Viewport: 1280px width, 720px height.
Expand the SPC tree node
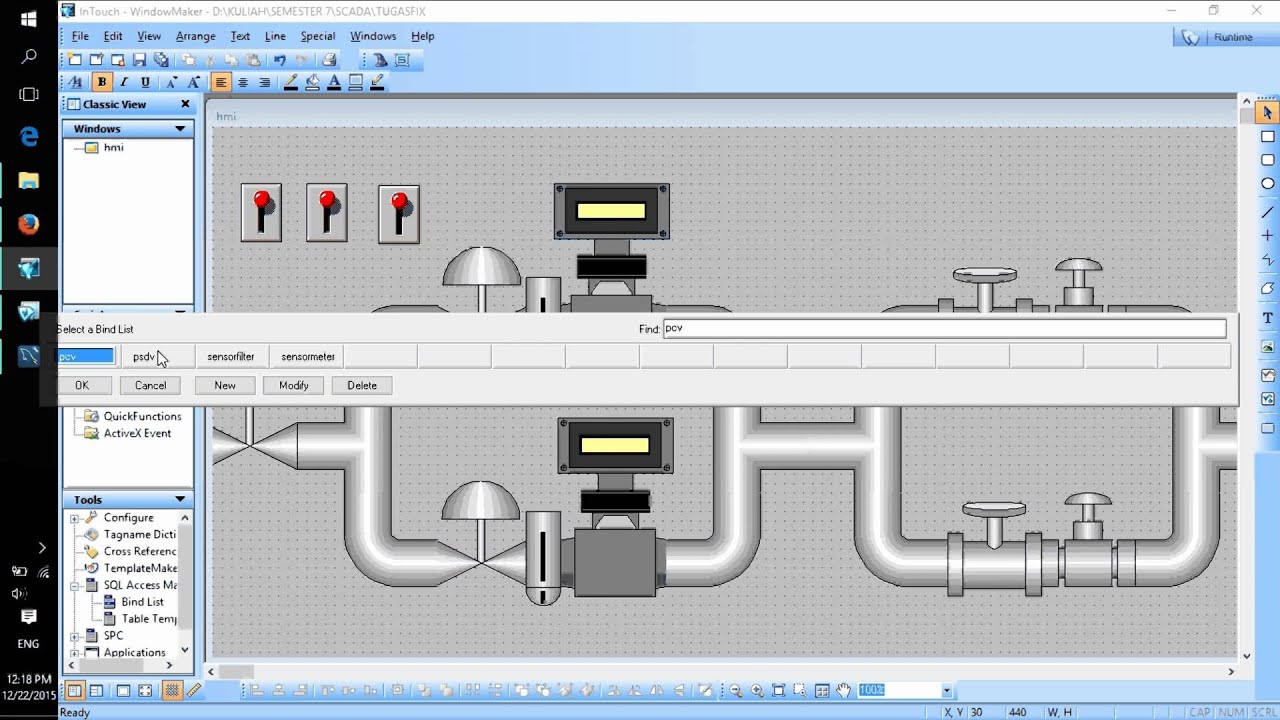coord(74,635)
